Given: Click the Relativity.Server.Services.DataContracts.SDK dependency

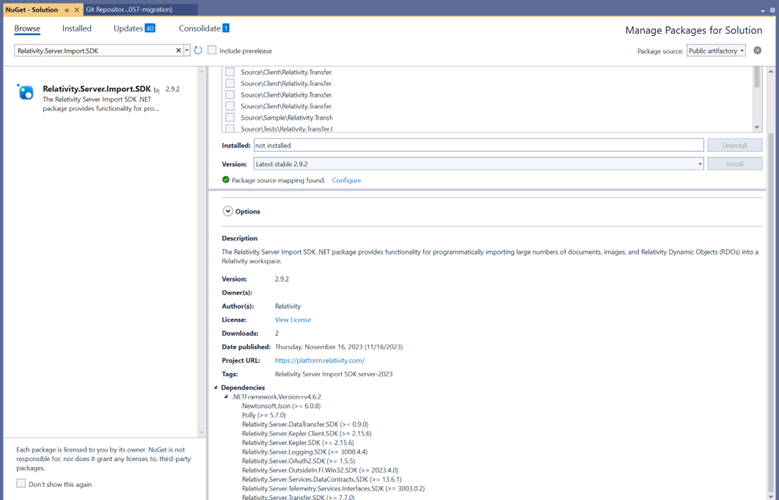Looking at the screenshot, I should [321, 479].
